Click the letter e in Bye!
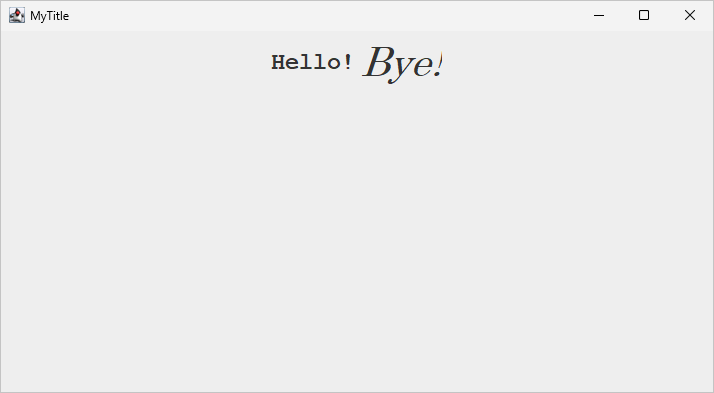This screenshot has height=393, width=714. [423, 67]
